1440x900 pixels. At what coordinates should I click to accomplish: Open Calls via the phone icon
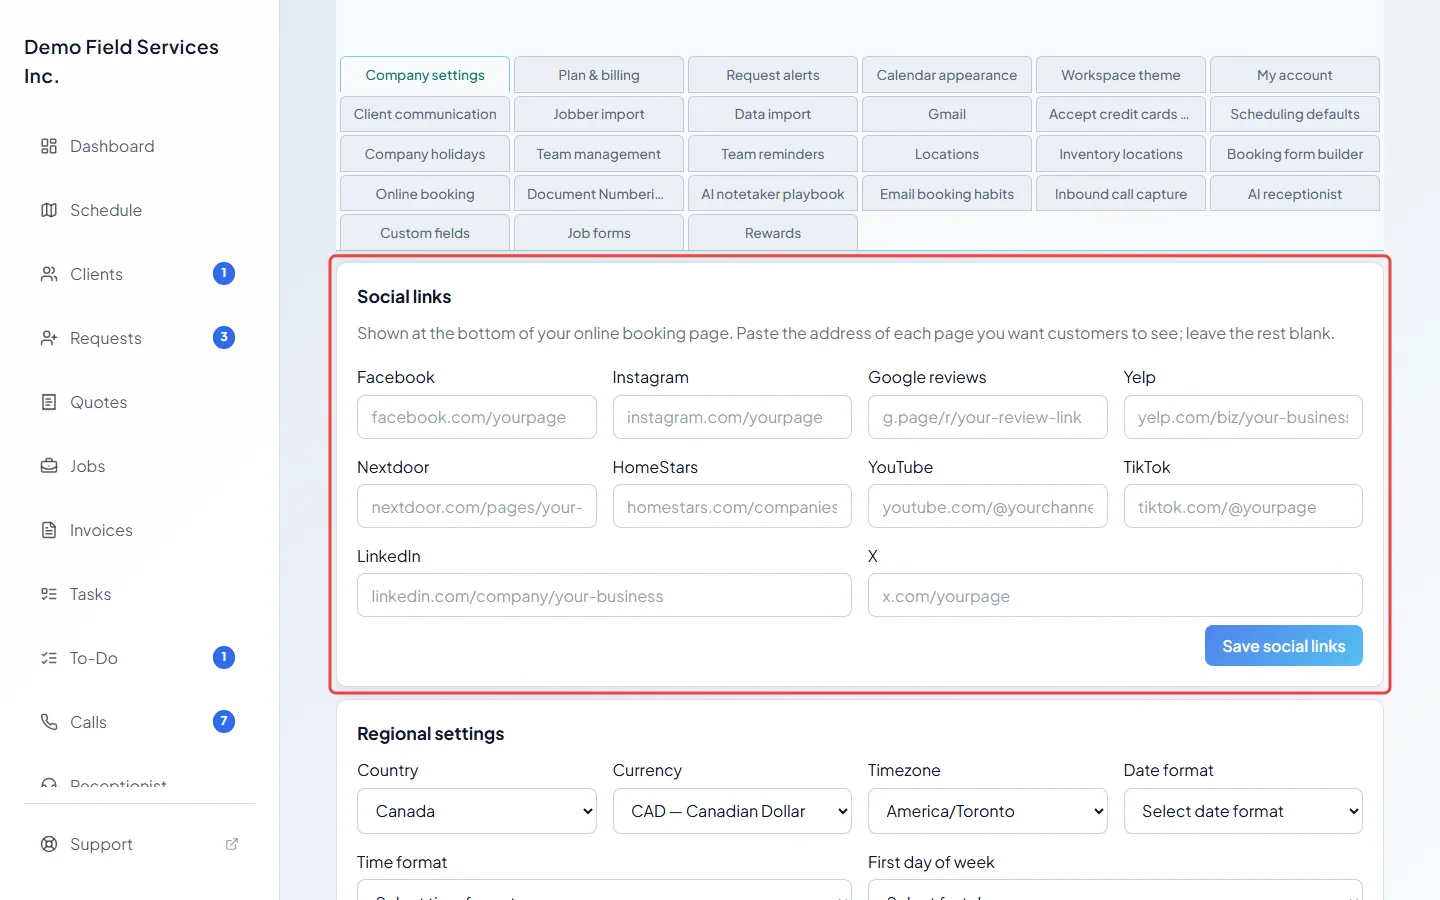[49, 722]
